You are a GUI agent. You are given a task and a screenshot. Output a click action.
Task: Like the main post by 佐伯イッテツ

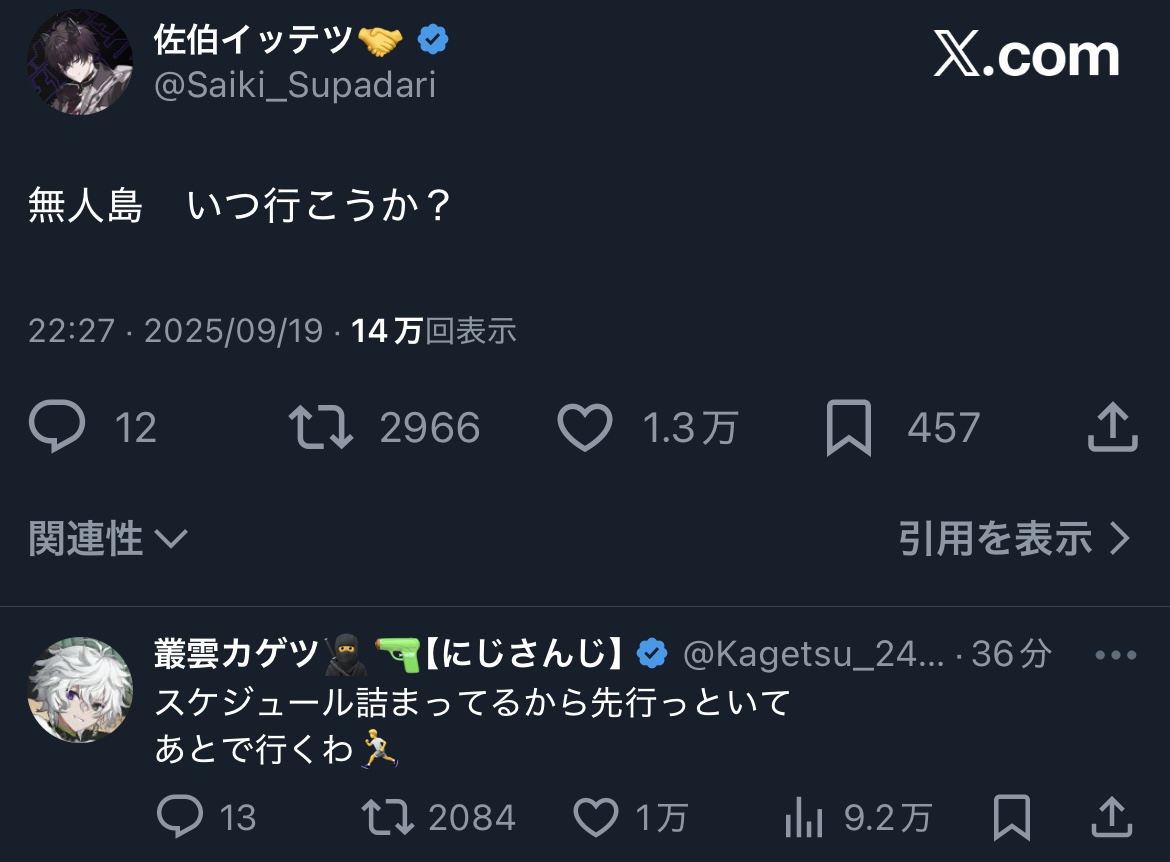584,427
